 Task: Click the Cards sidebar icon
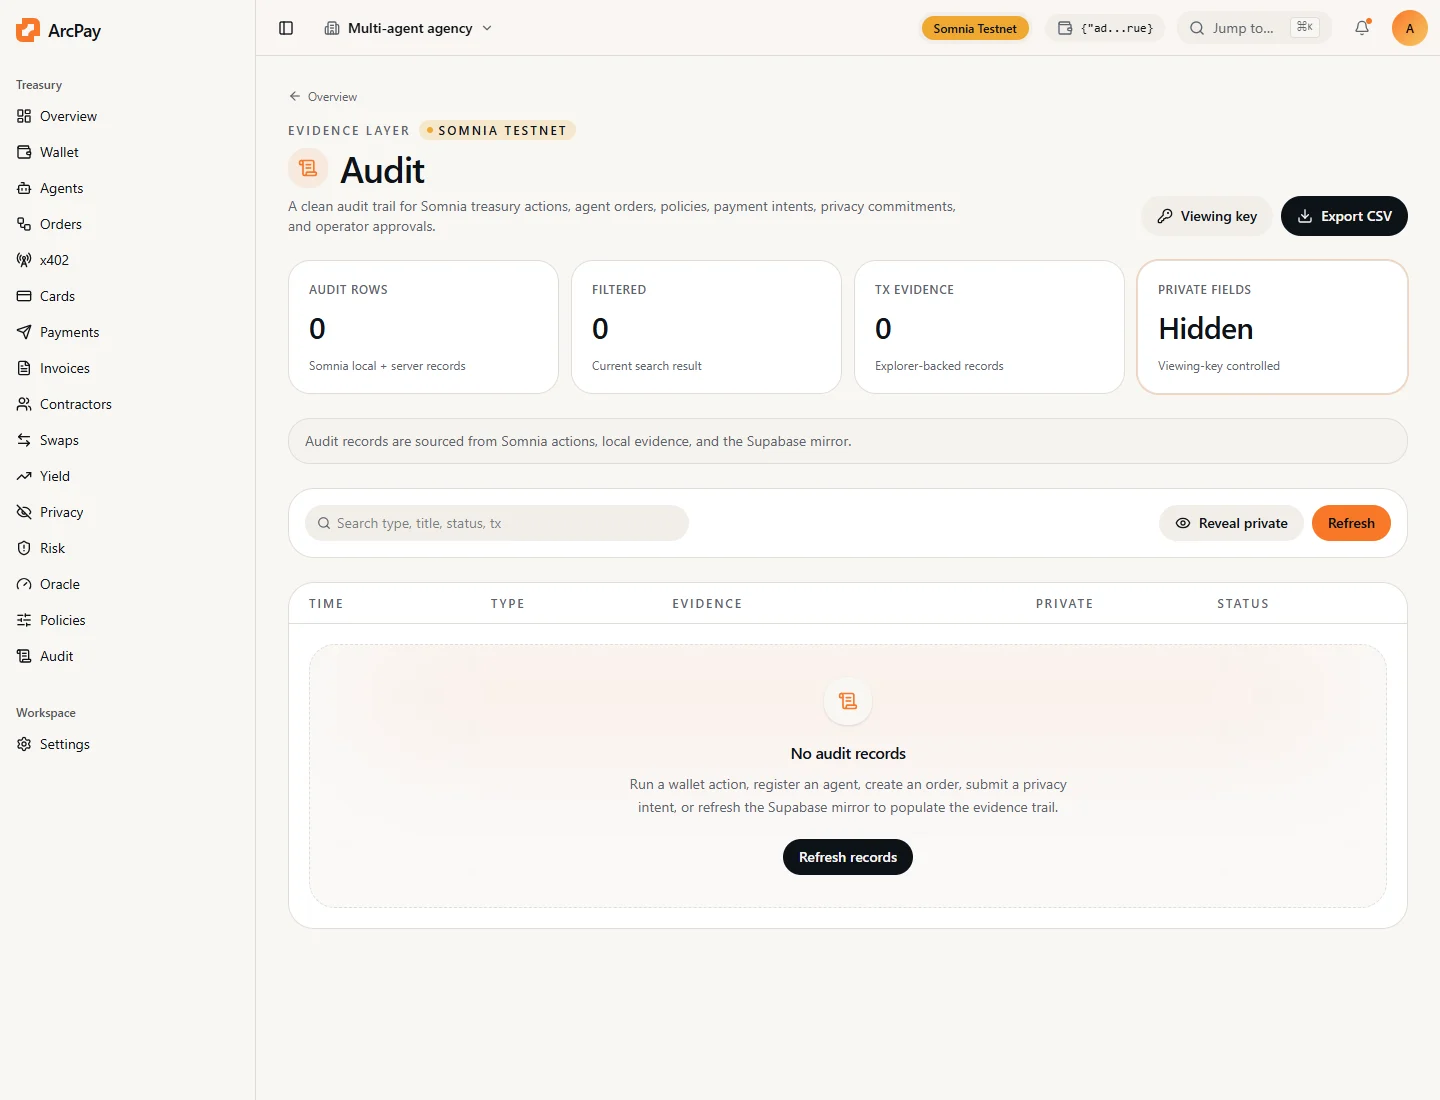pyautogui.click(x=24, y=296)
